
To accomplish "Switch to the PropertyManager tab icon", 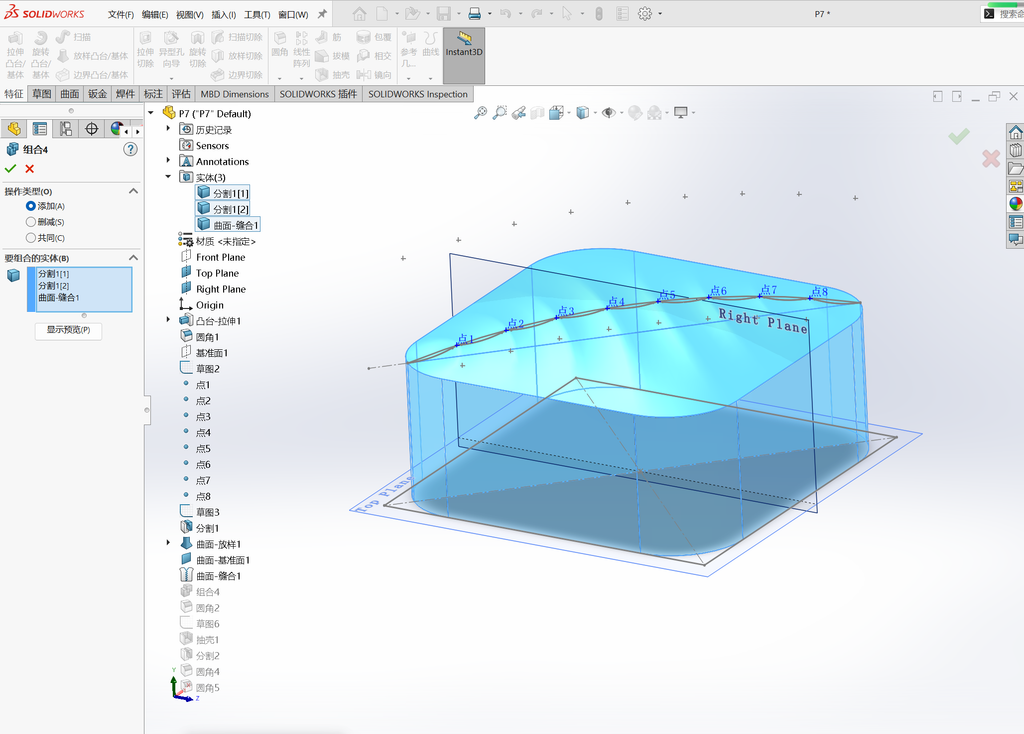I will tap(40, 129).
